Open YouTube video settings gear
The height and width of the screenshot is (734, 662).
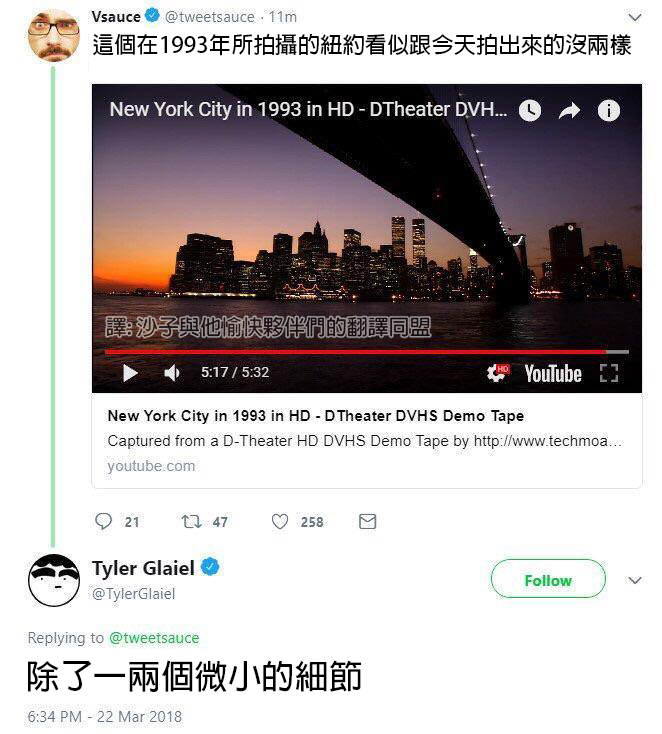coord(497,373)
